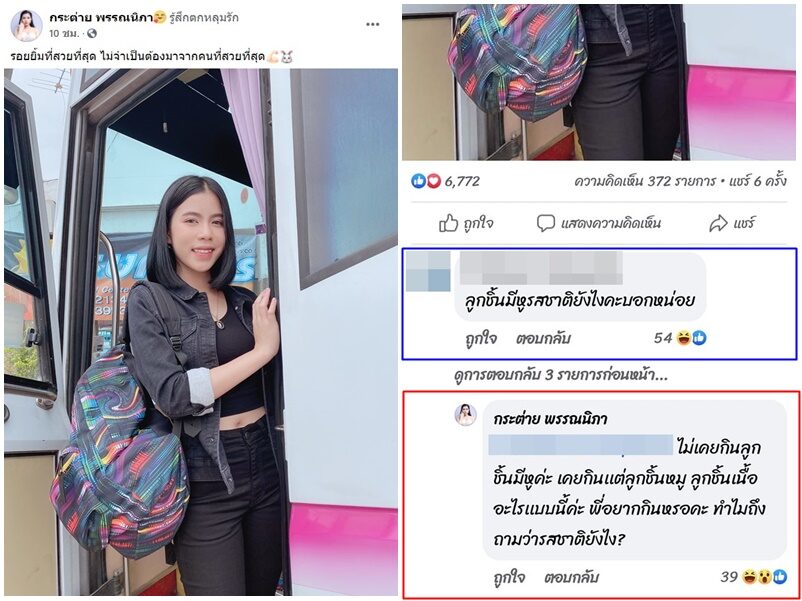Click the speech bubble comment icon
The width and height of the screenshot is (802, 601).
[x=546, y=224]
